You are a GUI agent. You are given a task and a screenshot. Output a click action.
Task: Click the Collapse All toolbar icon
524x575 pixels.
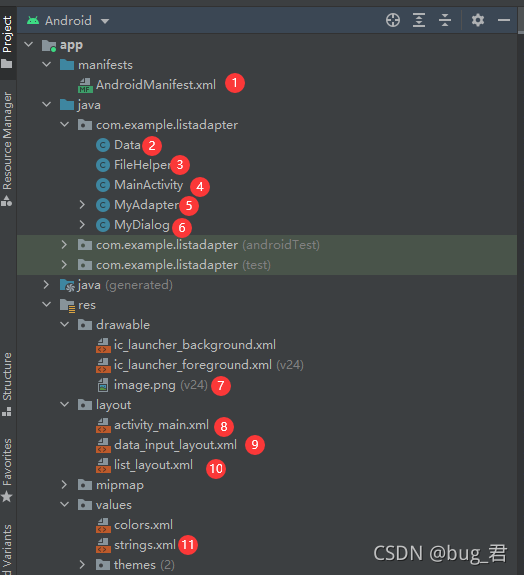pyautogui.click(x=445, y=20)
